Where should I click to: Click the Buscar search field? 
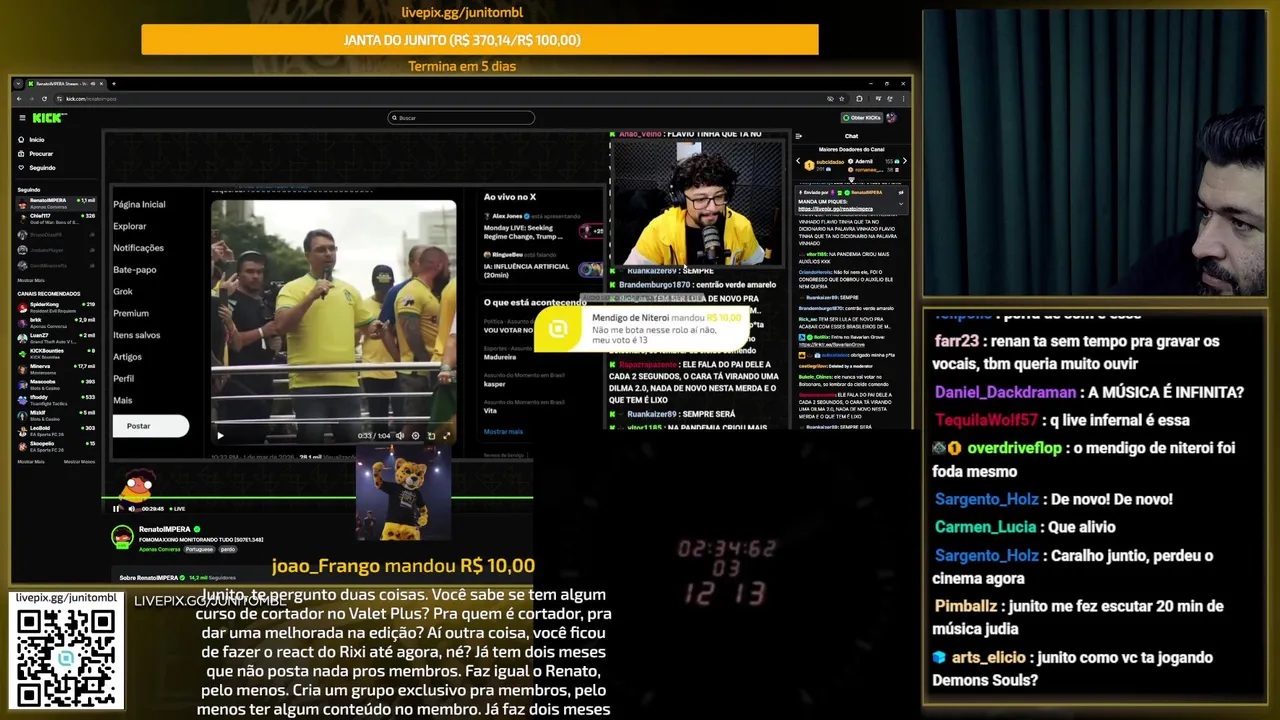point(461,118)
